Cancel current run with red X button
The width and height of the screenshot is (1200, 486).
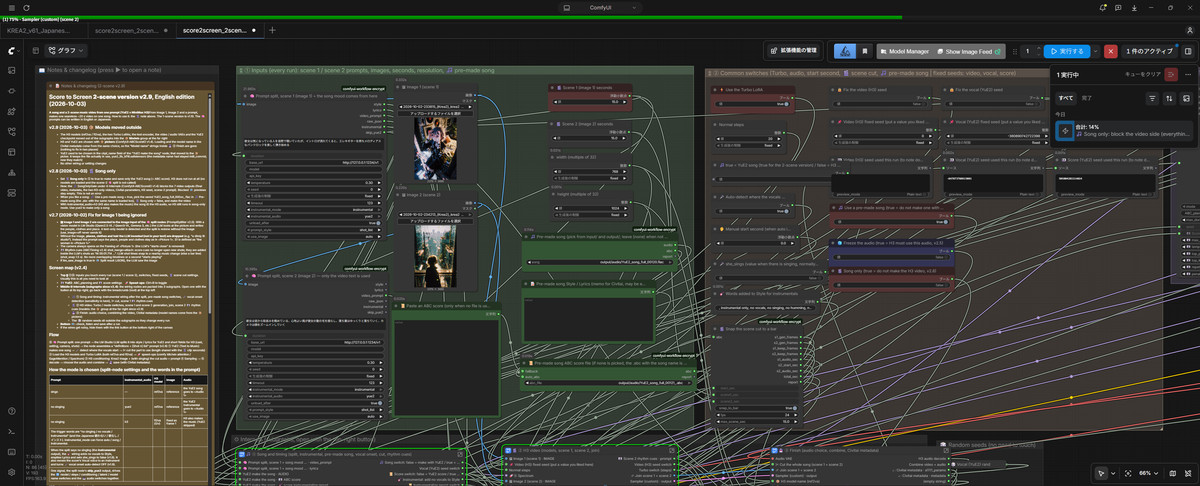1111,50
